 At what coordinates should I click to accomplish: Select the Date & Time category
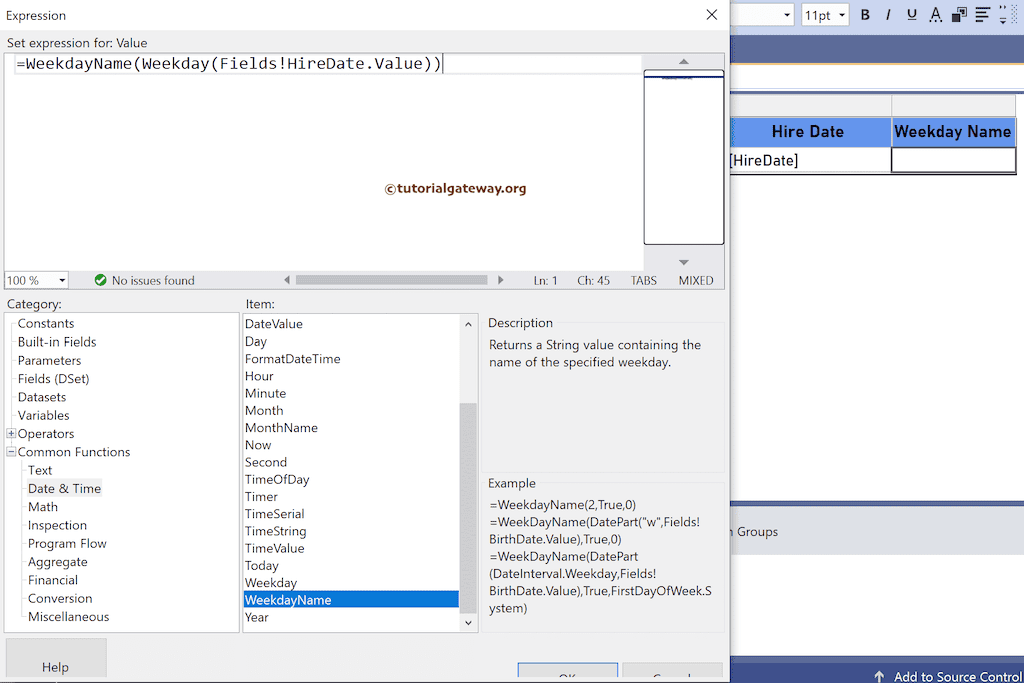click(x=64, y=488)
